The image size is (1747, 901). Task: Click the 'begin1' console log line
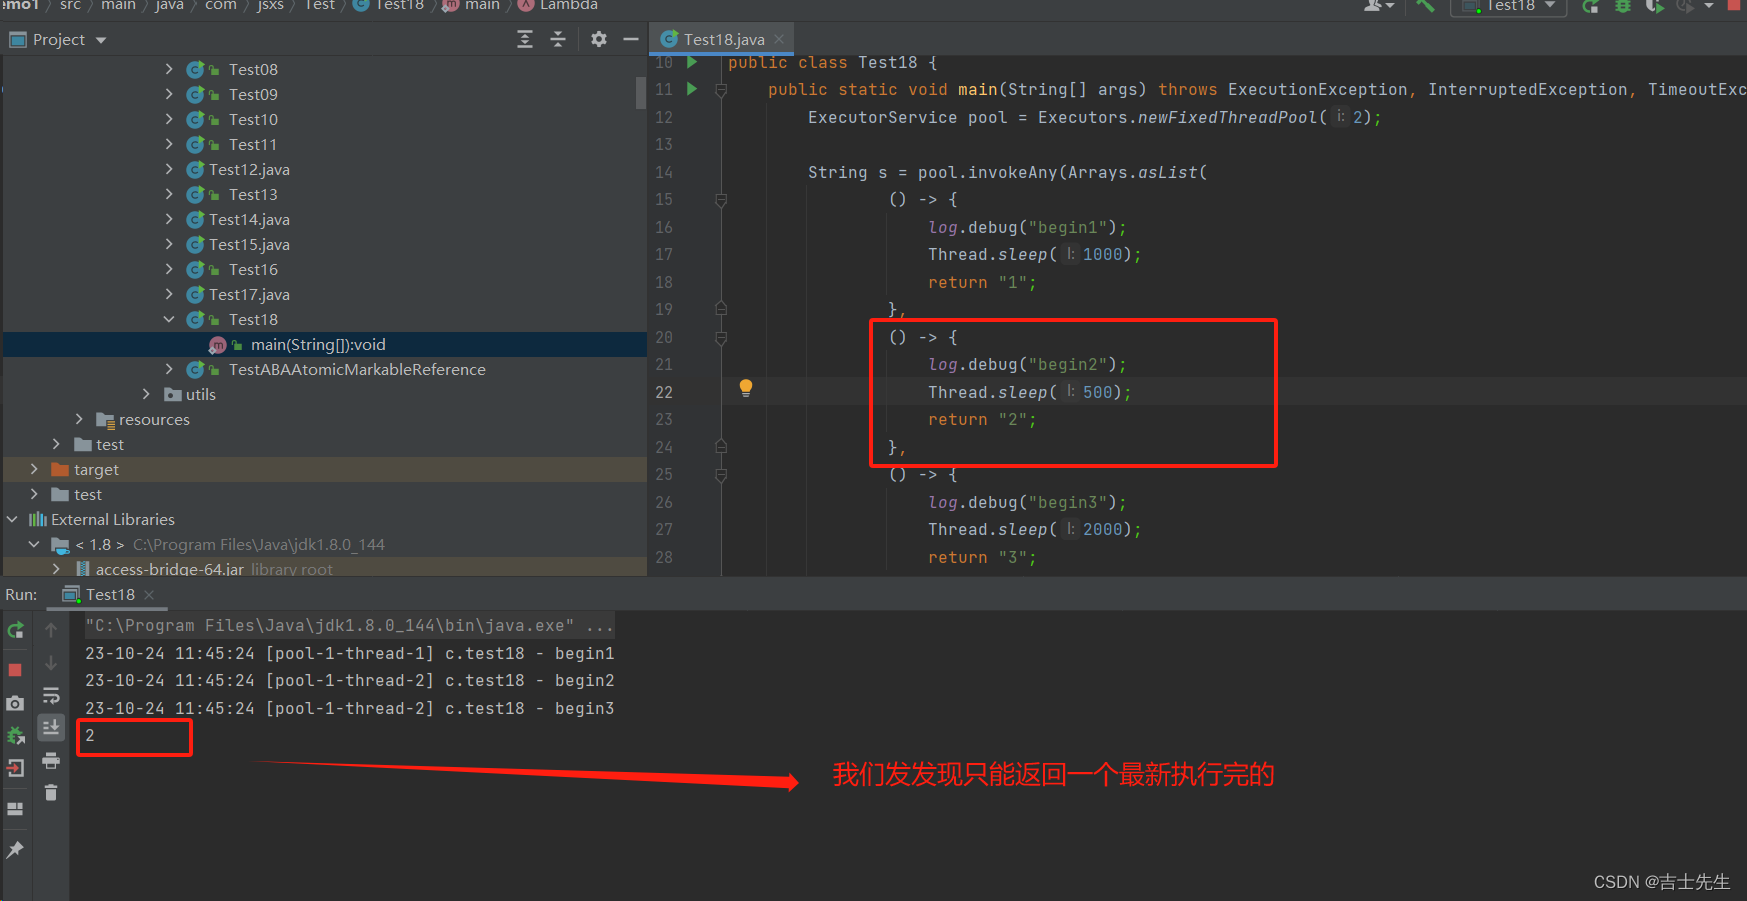349,653
